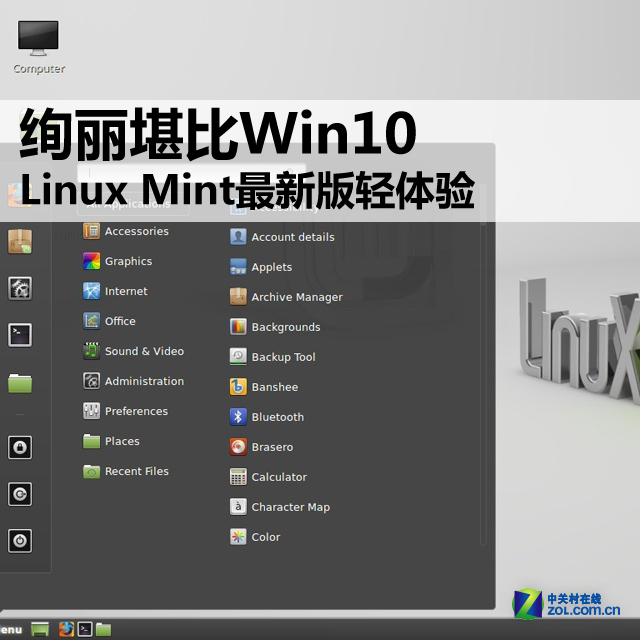
Task: Click the Logout icon in the sidebar
Action: 20,494
